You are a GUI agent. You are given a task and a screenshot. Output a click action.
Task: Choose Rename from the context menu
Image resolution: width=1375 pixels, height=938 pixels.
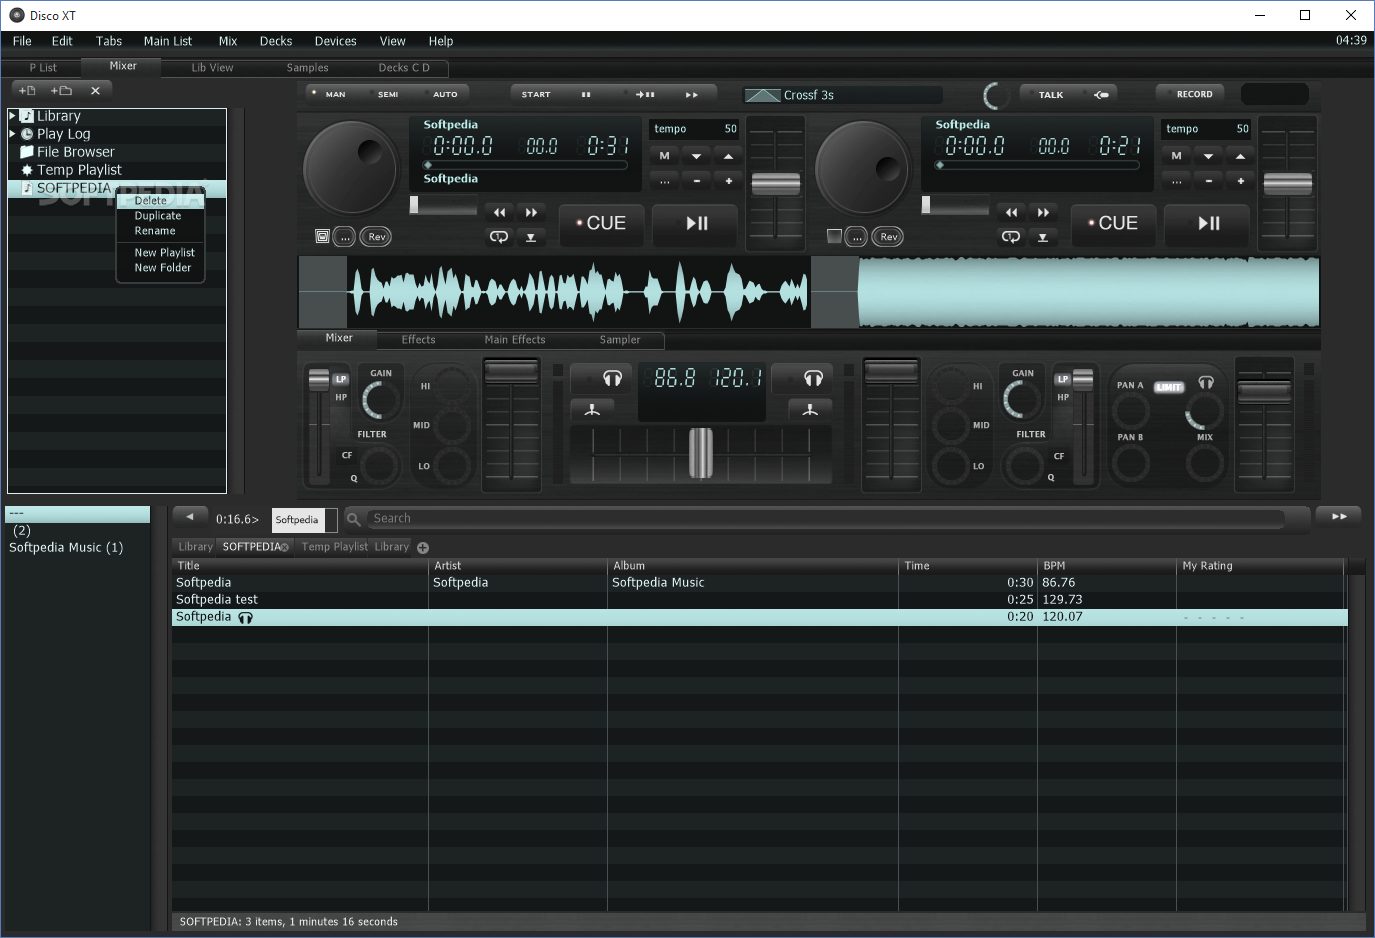coord(155,231)
